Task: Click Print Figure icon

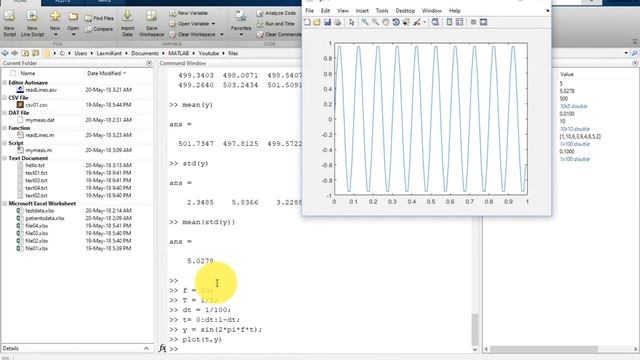Action: coord(337,22)
